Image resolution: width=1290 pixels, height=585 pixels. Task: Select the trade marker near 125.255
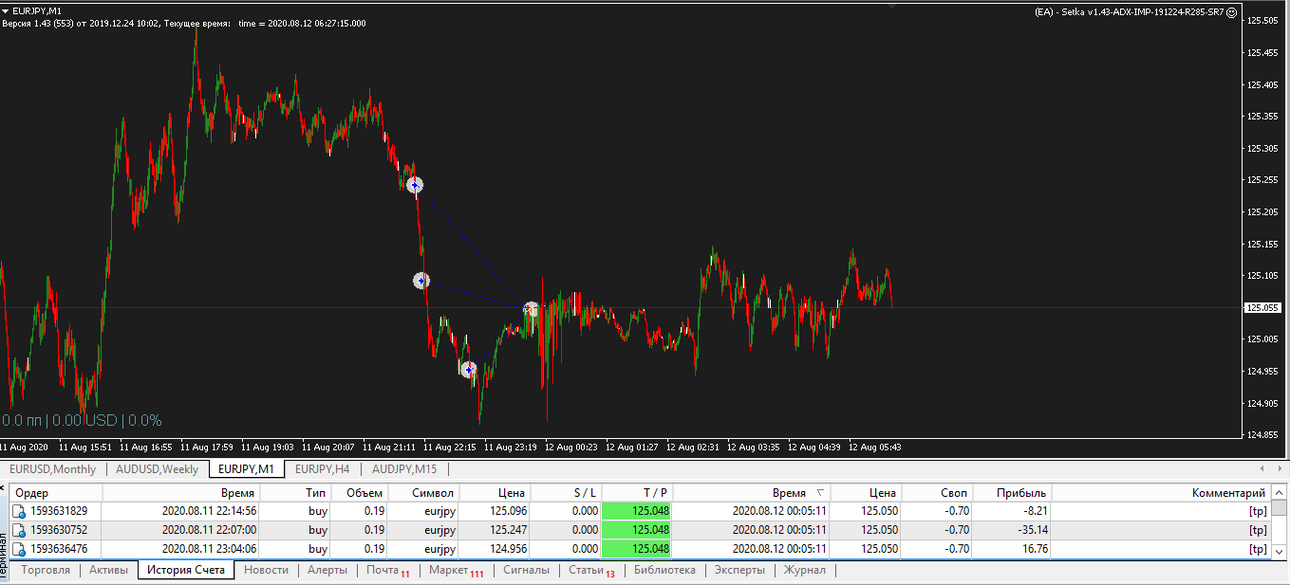[x=415, y=185]
